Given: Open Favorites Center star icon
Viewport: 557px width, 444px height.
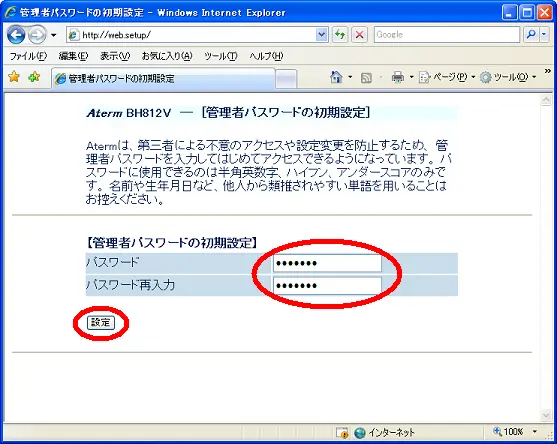Looking at the screenshot, I should click(x=14, y=76).
